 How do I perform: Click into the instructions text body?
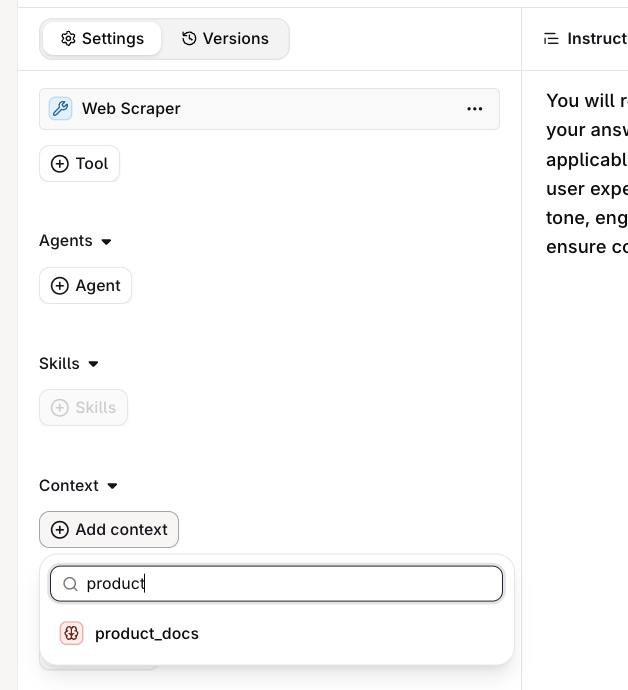tap(587, 174)
